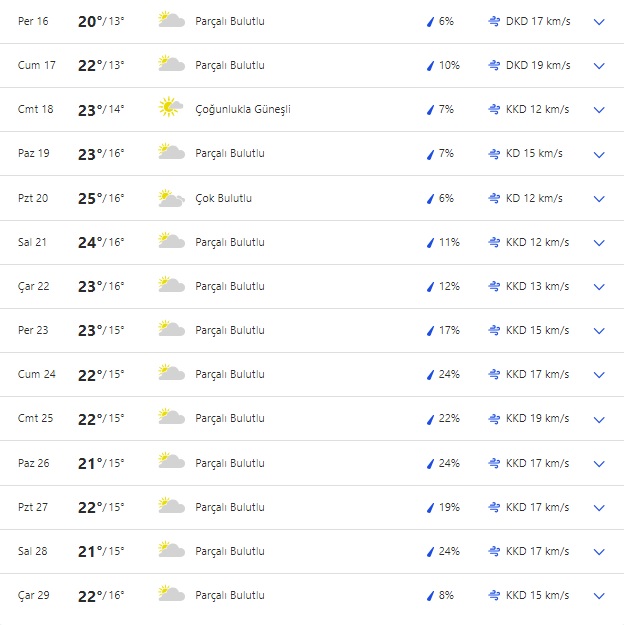Screen dimensions: 624x625
Task: Click the raindrop icon for Çar 22
Action: click(431, 286)
